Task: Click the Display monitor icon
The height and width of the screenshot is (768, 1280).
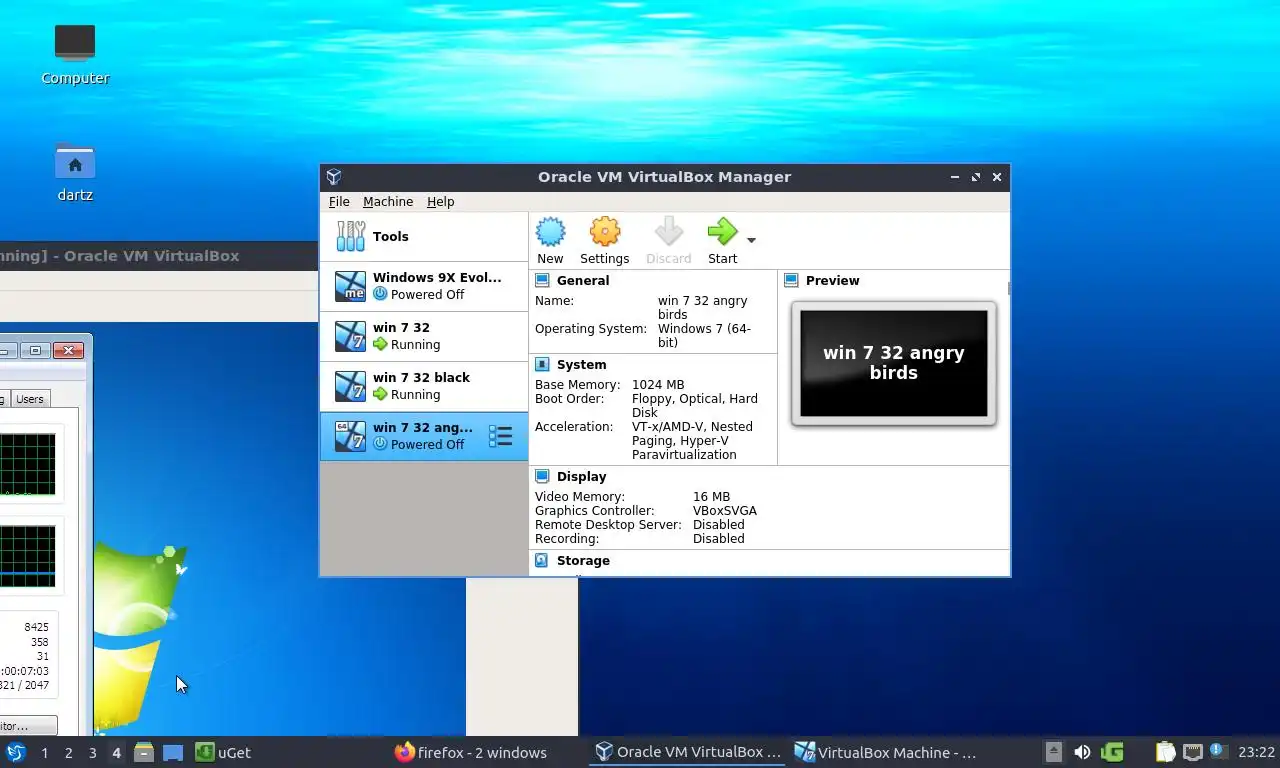Action: (x=542, y=477)
